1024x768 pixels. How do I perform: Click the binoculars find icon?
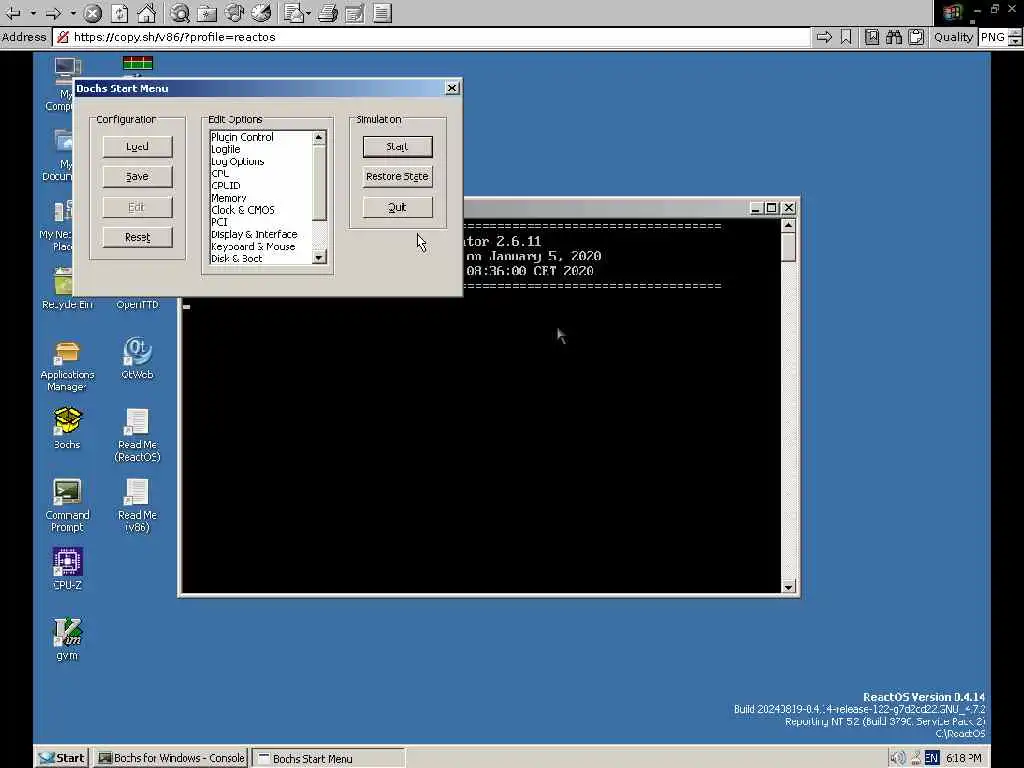[894, 37]
